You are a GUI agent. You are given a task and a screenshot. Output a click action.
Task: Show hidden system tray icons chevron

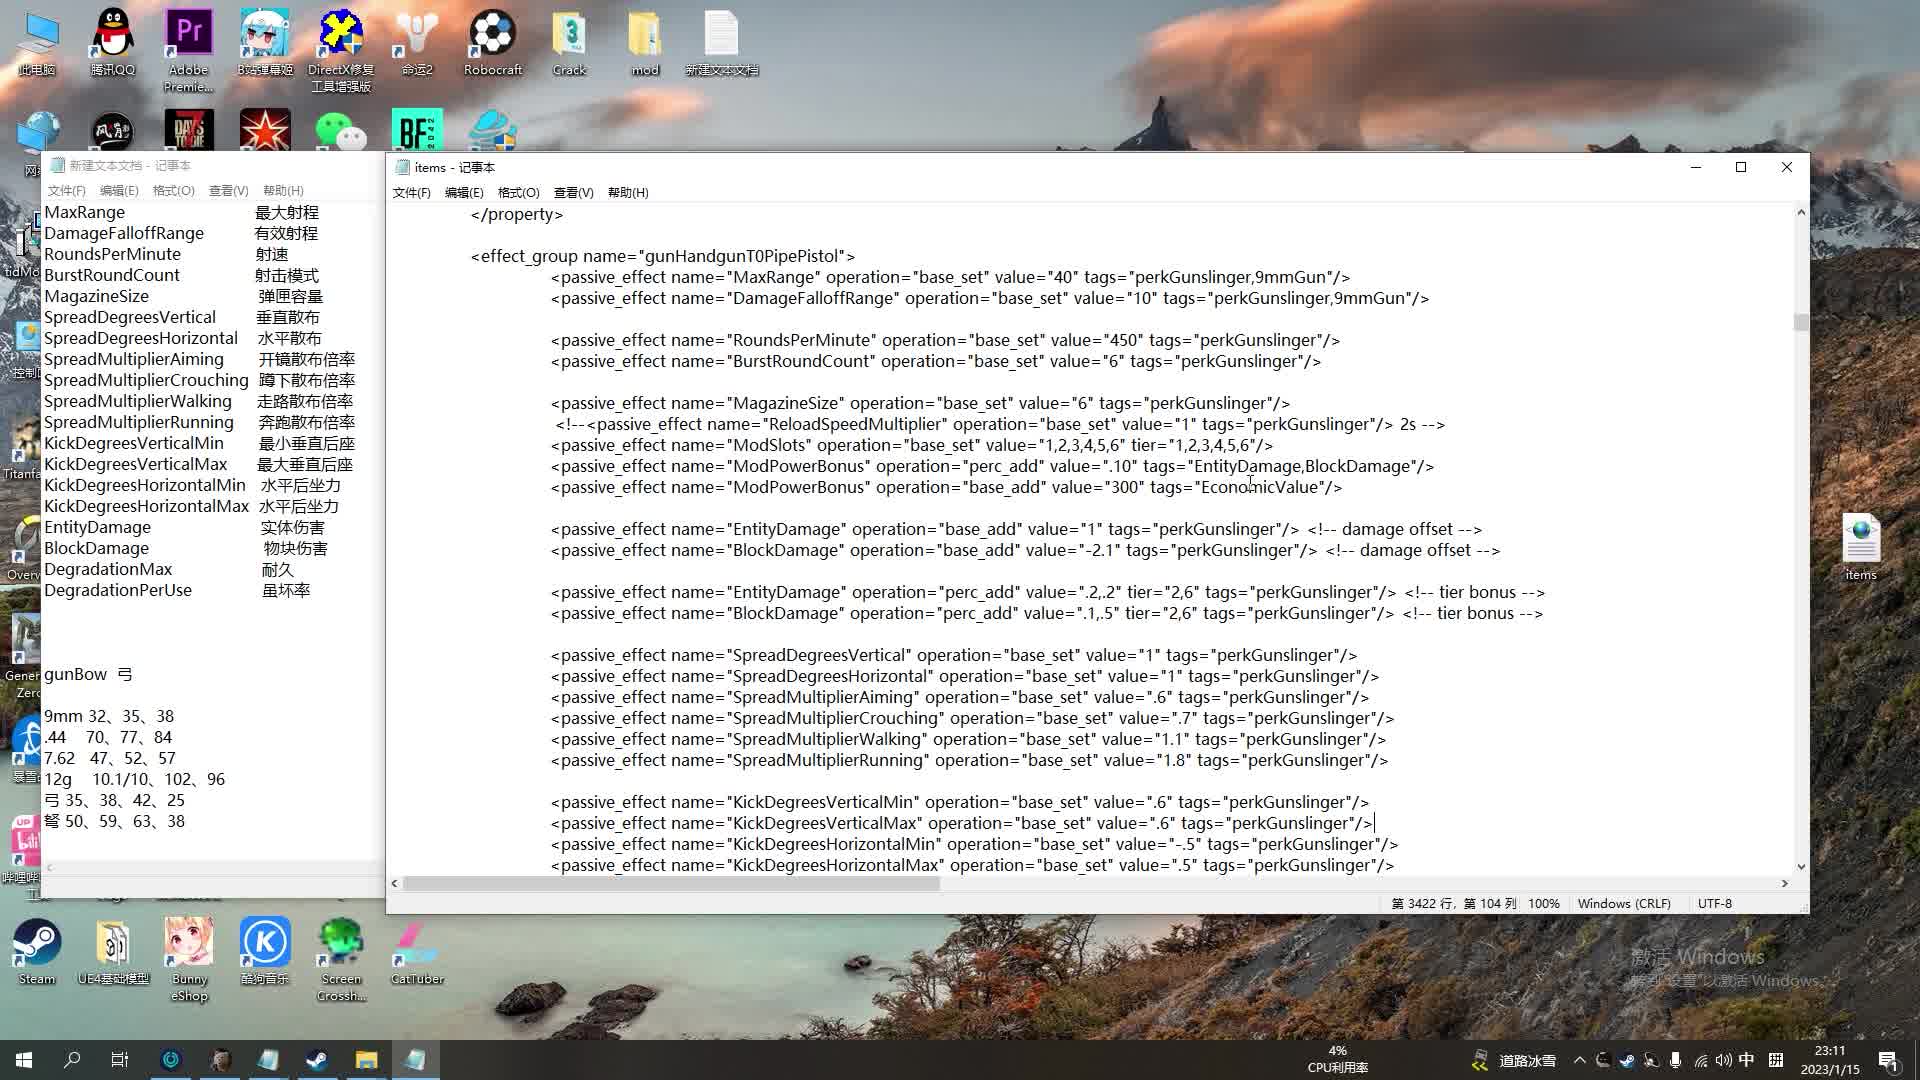pyautogui.click(x=1579, y=1060)
